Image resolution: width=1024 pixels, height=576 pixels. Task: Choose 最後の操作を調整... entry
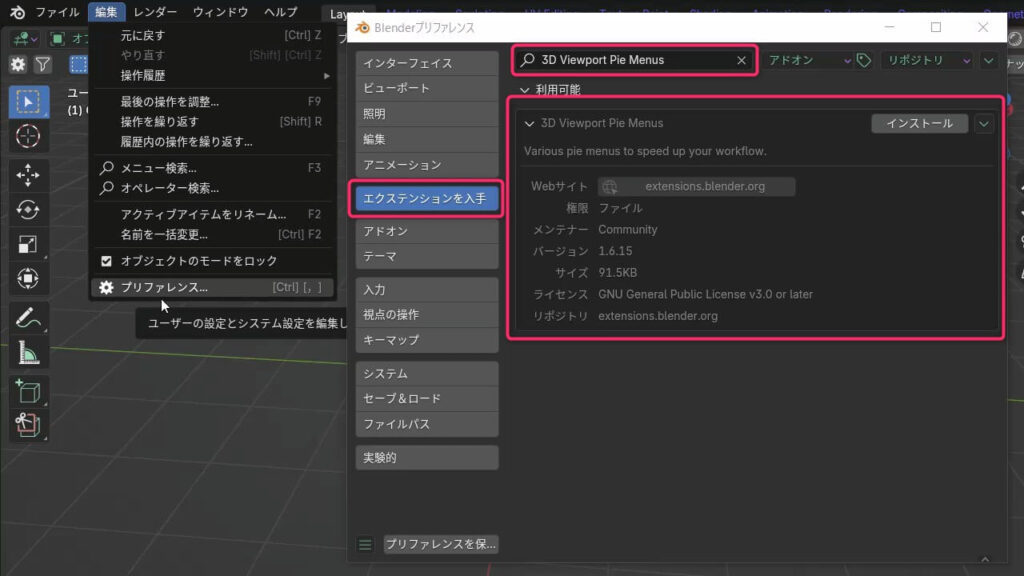[x=212, y=101]
